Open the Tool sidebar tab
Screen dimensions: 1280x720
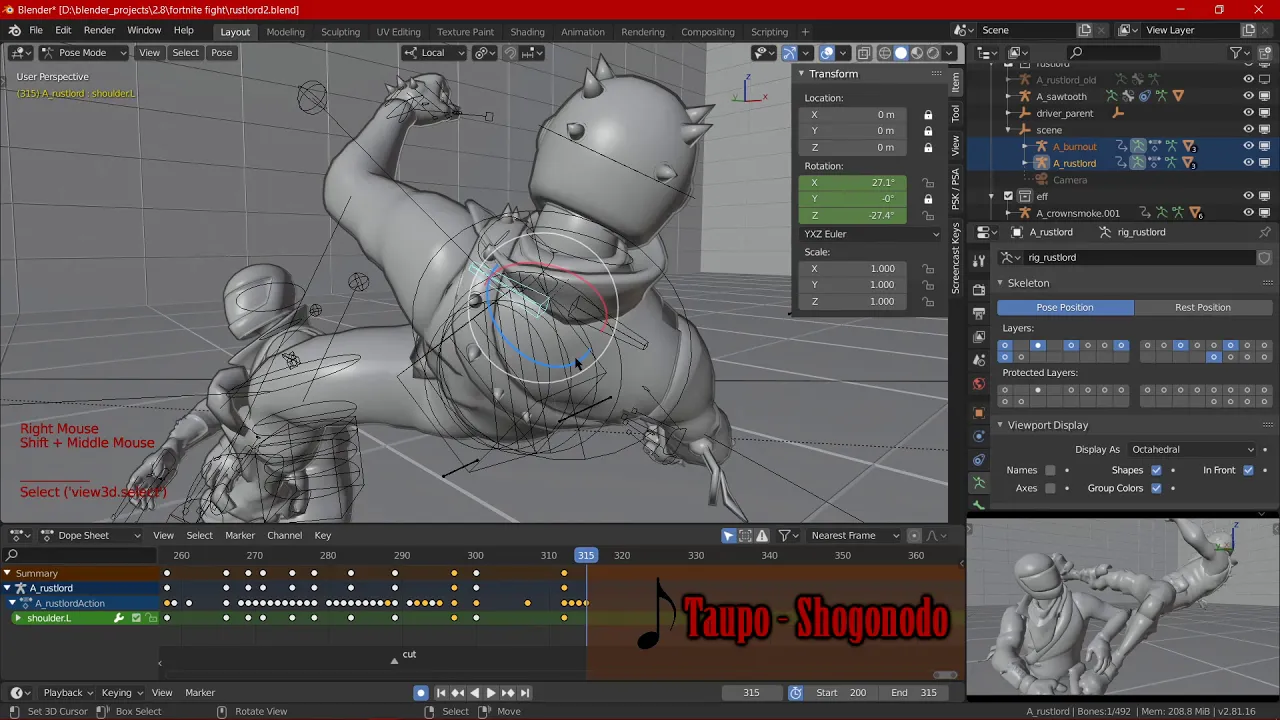(x=956, y=113)
